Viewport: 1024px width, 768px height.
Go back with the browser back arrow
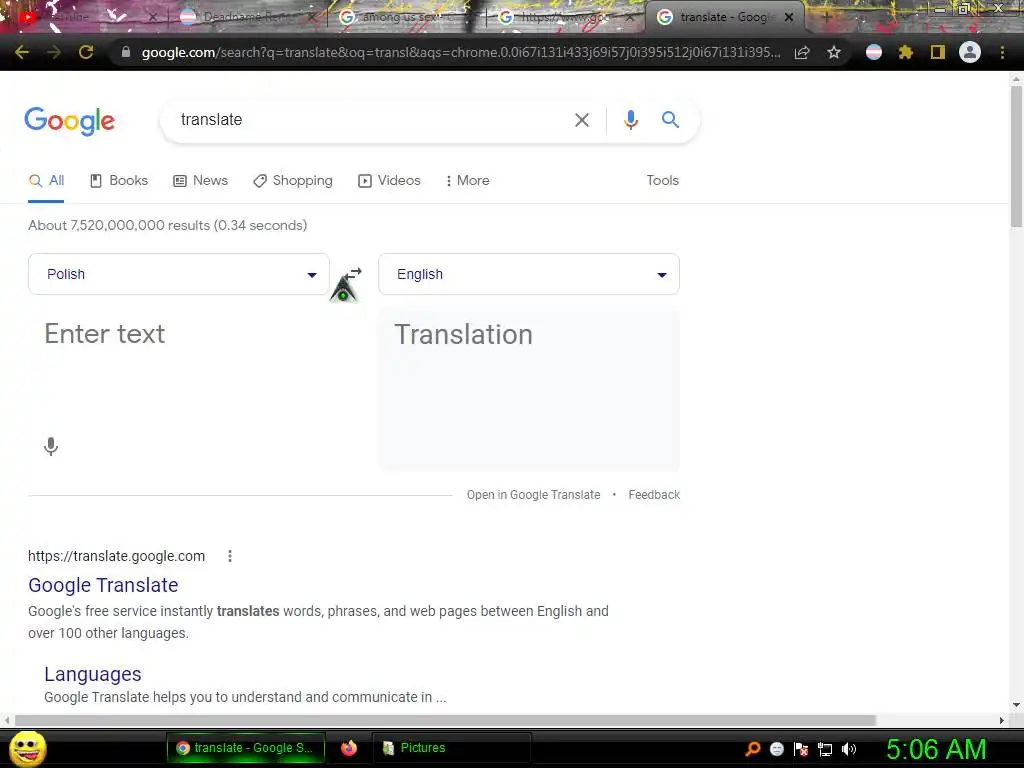click(22, 52)
